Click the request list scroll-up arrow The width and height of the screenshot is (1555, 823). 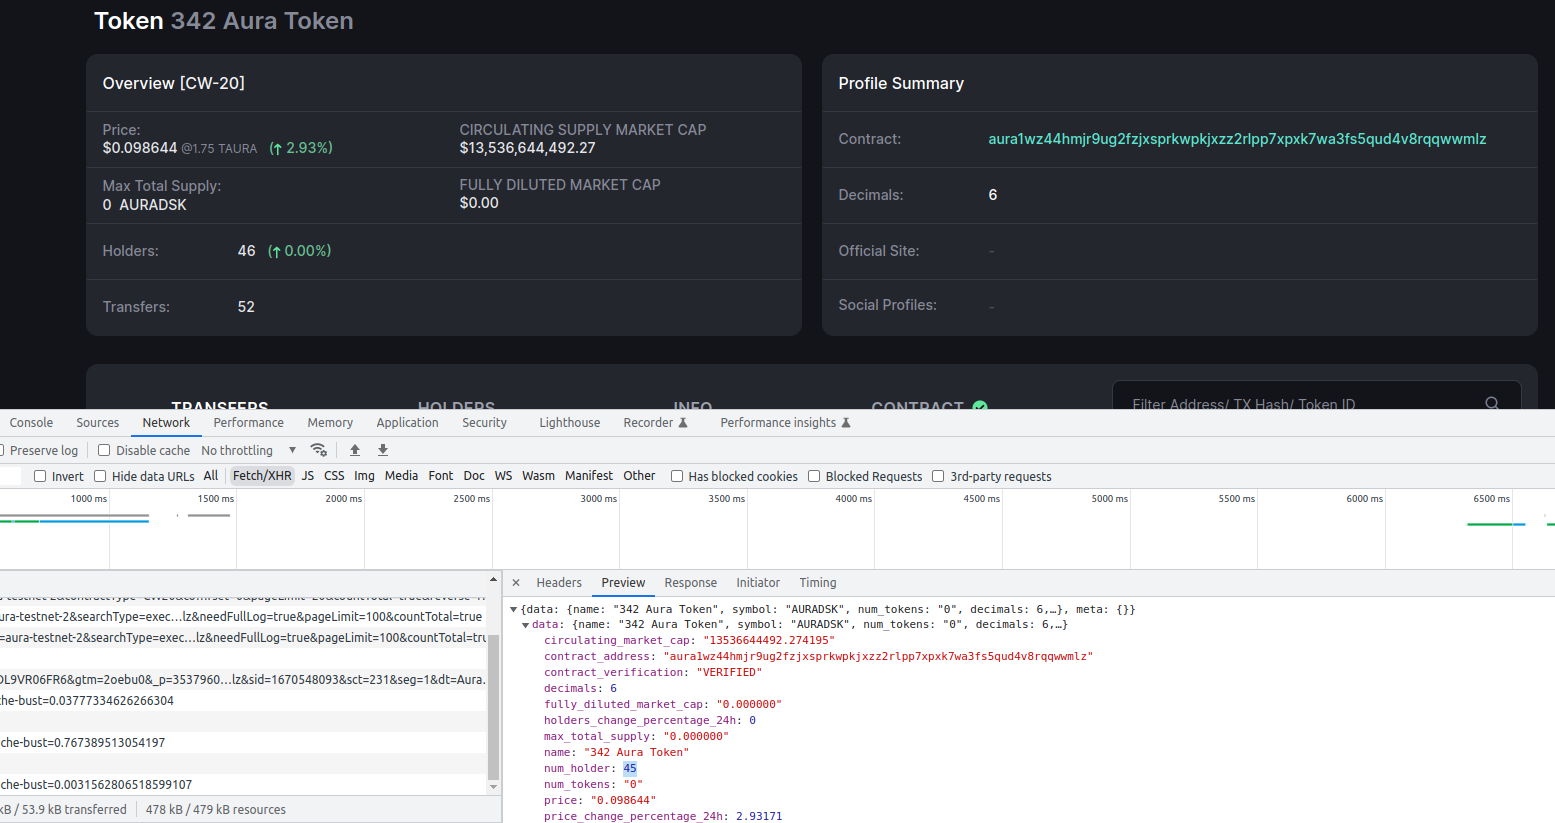pyautogui.click(x=493, y=580)
